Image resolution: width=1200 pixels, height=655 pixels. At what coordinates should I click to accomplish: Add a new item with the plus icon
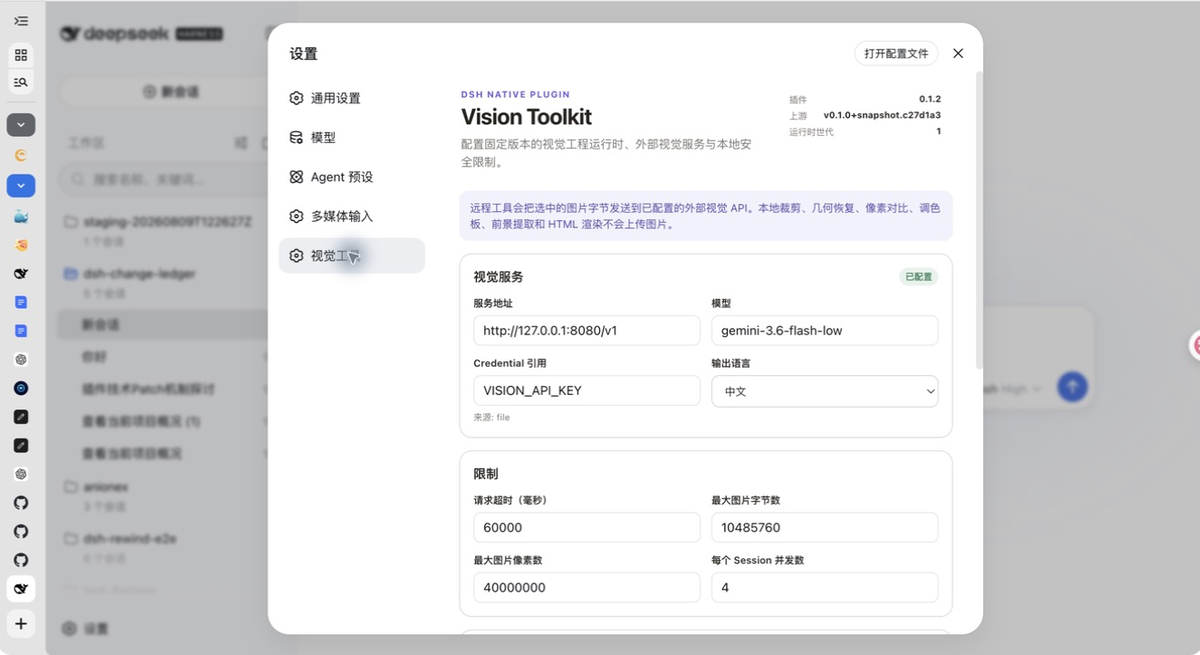click(x=21, y=624)
